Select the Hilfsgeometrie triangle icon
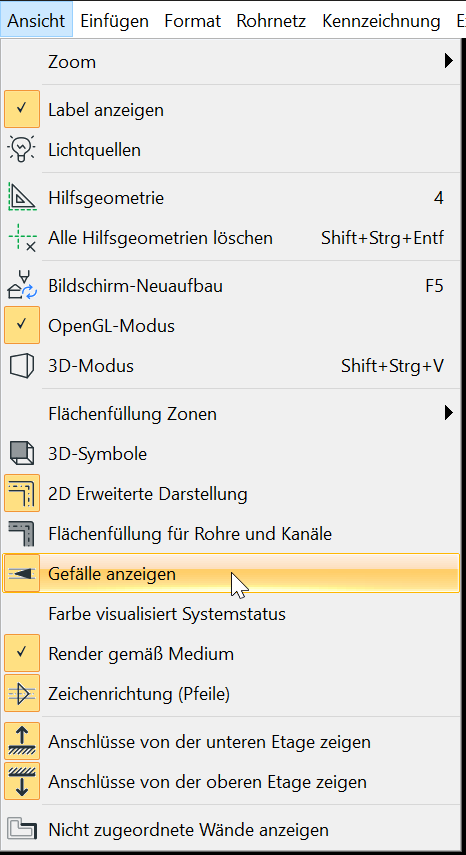 pyautogui.click(x=22, y=197)
